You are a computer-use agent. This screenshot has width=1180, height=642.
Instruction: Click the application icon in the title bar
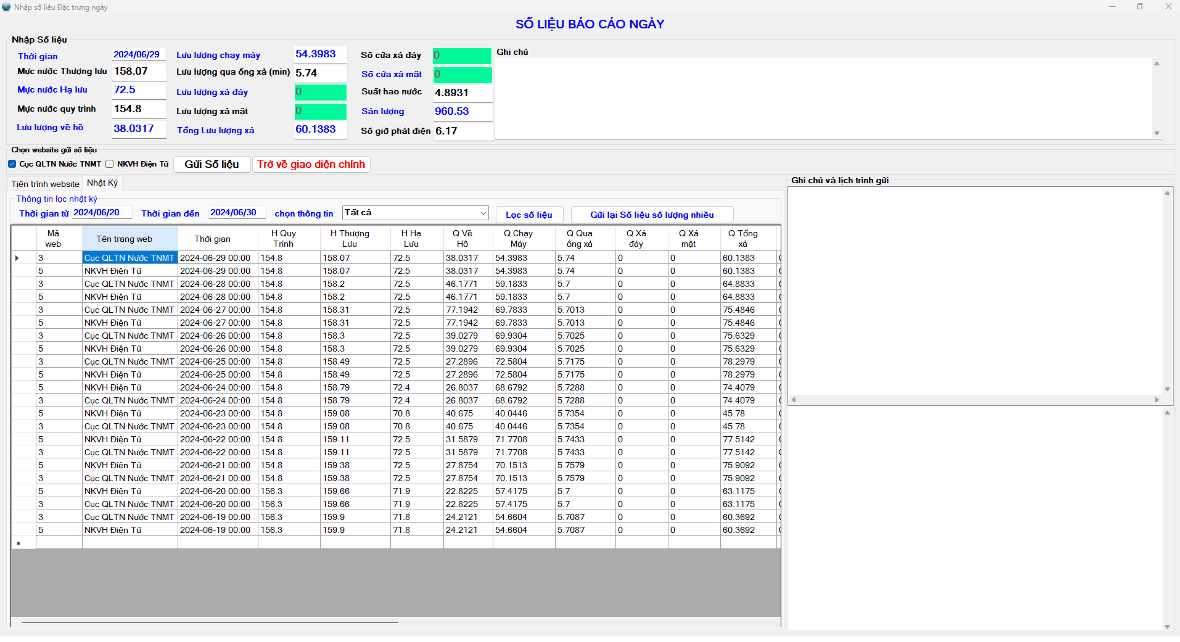pyautogui.click(x=7, y=6)
